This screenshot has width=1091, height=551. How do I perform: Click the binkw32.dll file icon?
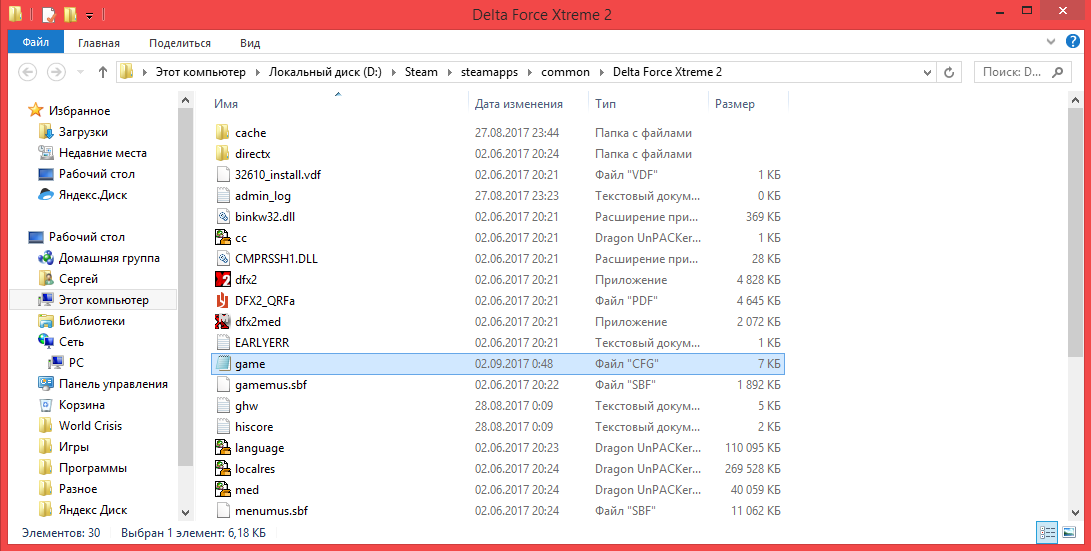point(223,216)
